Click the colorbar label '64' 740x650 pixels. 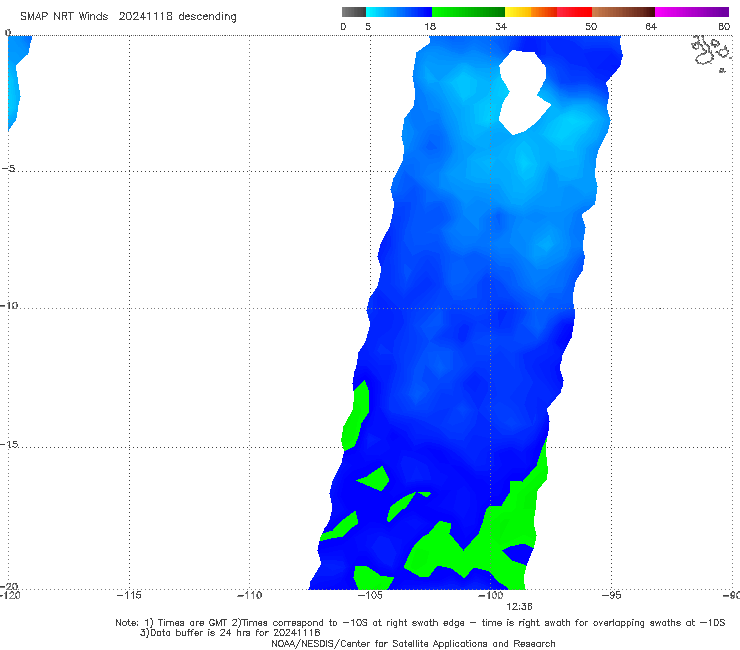coord(651,26)
